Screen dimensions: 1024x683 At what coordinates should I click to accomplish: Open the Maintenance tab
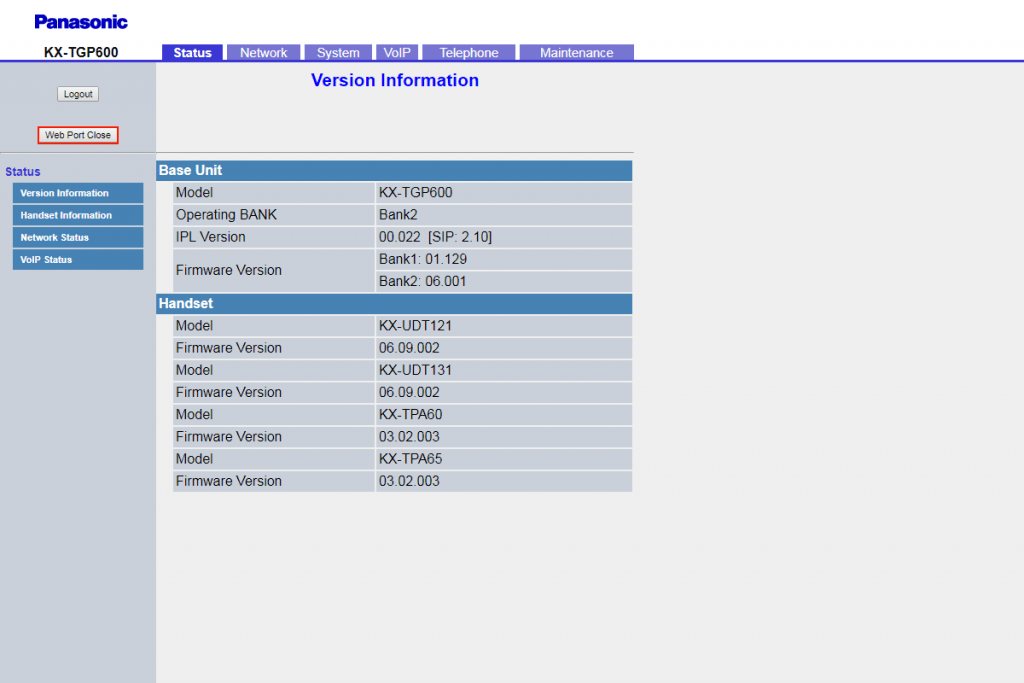point(576,53)
